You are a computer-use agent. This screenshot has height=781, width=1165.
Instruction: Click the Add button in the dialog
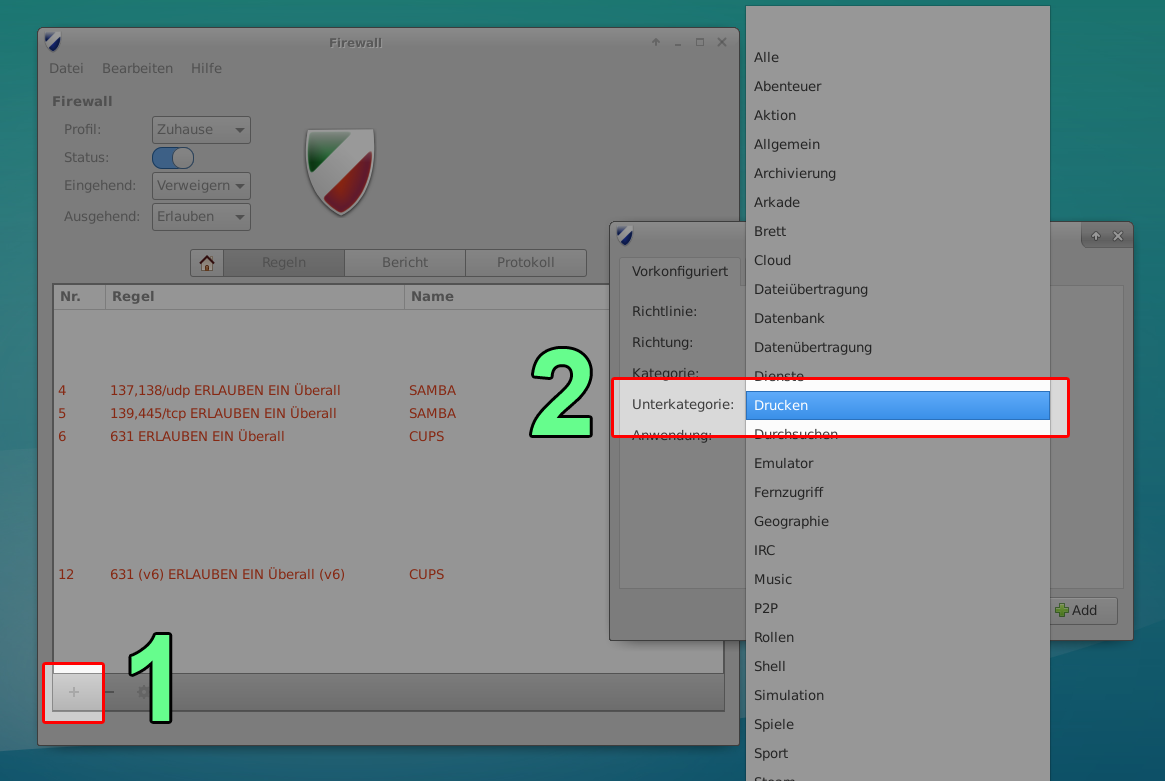(1083, 611)
